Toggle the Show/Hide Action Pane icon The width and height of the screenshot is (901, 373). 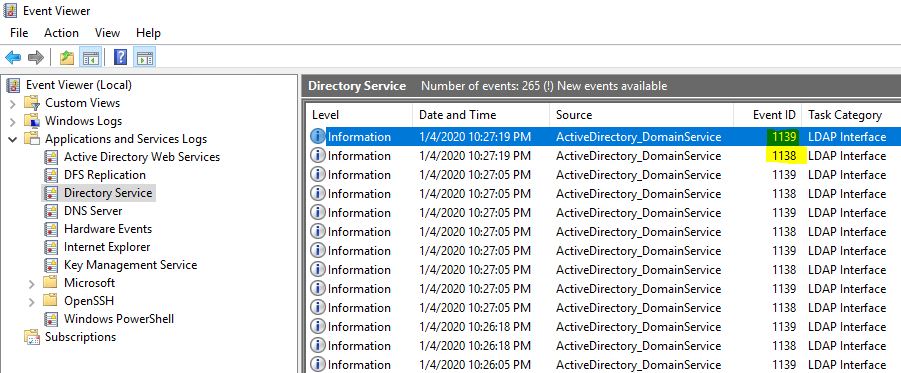[x=144, y=57]
